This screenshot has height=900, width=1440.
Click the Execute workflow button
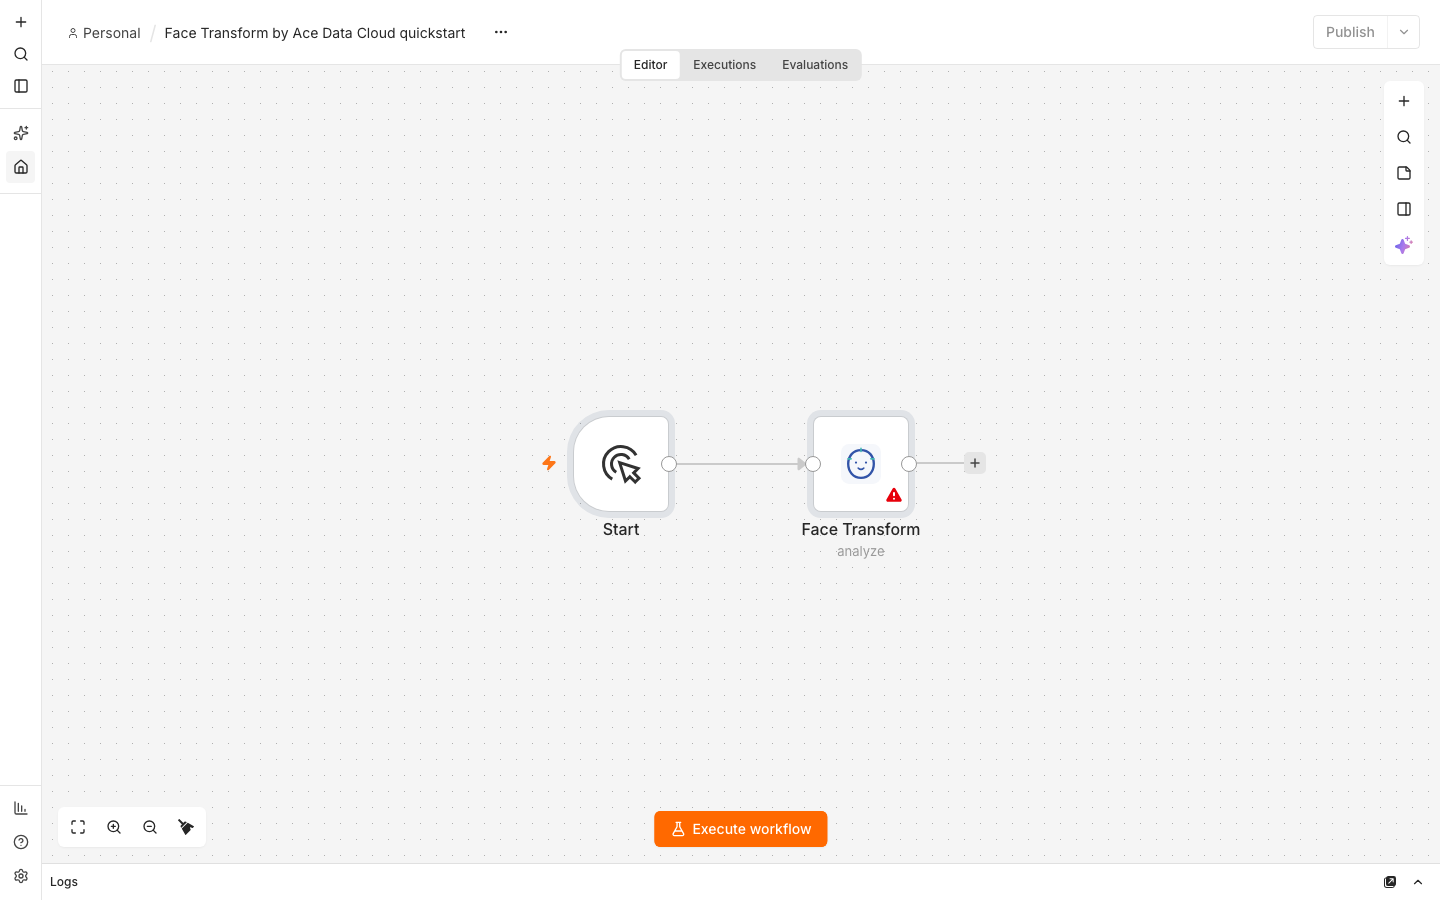(741, 829)
